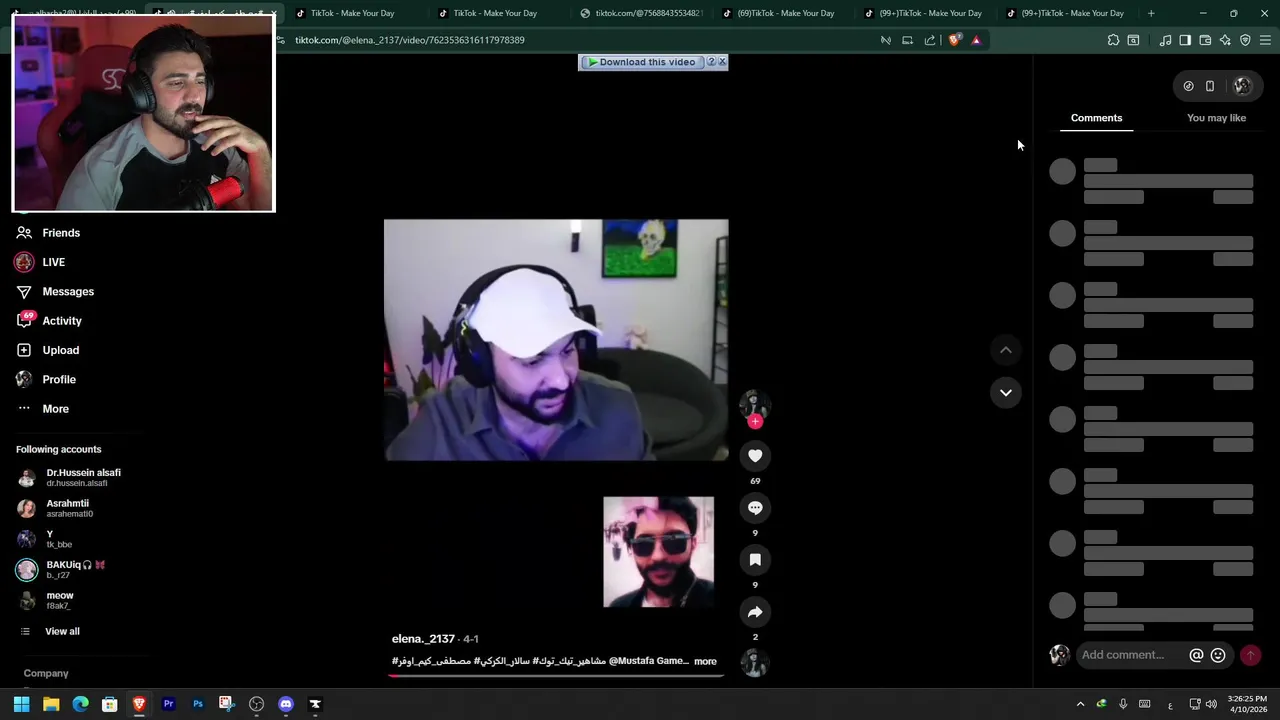Open the emoji picker in comment box

tap(1218, 655)
